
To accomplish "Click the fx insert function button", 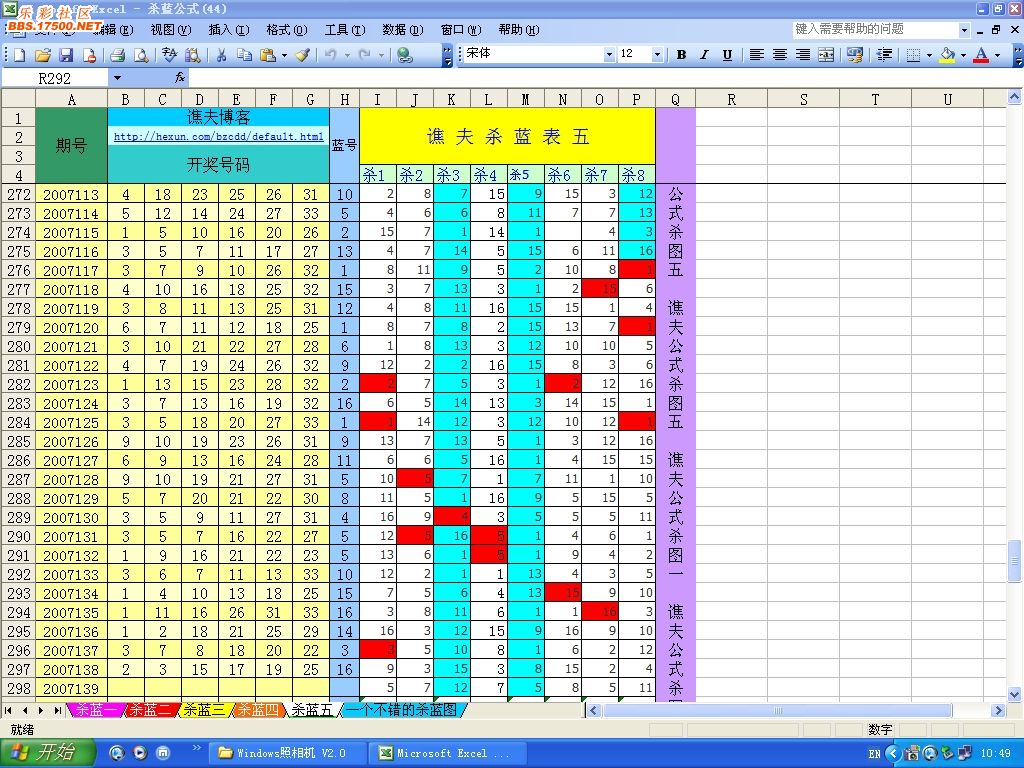I will pyautogui.click(x=180, y=78).
